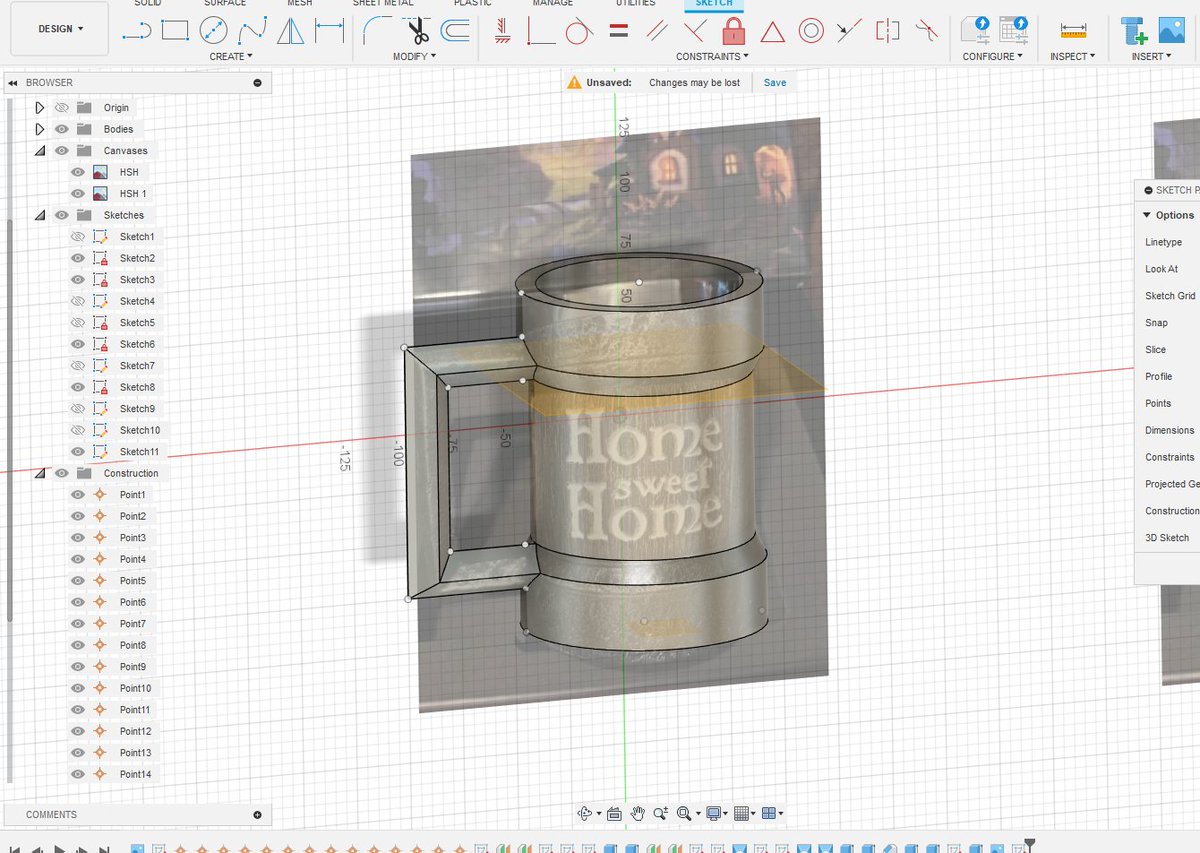Apply the Midpoint triangle constraint
Screen dimensions: 1200x853
coord(772,31)
